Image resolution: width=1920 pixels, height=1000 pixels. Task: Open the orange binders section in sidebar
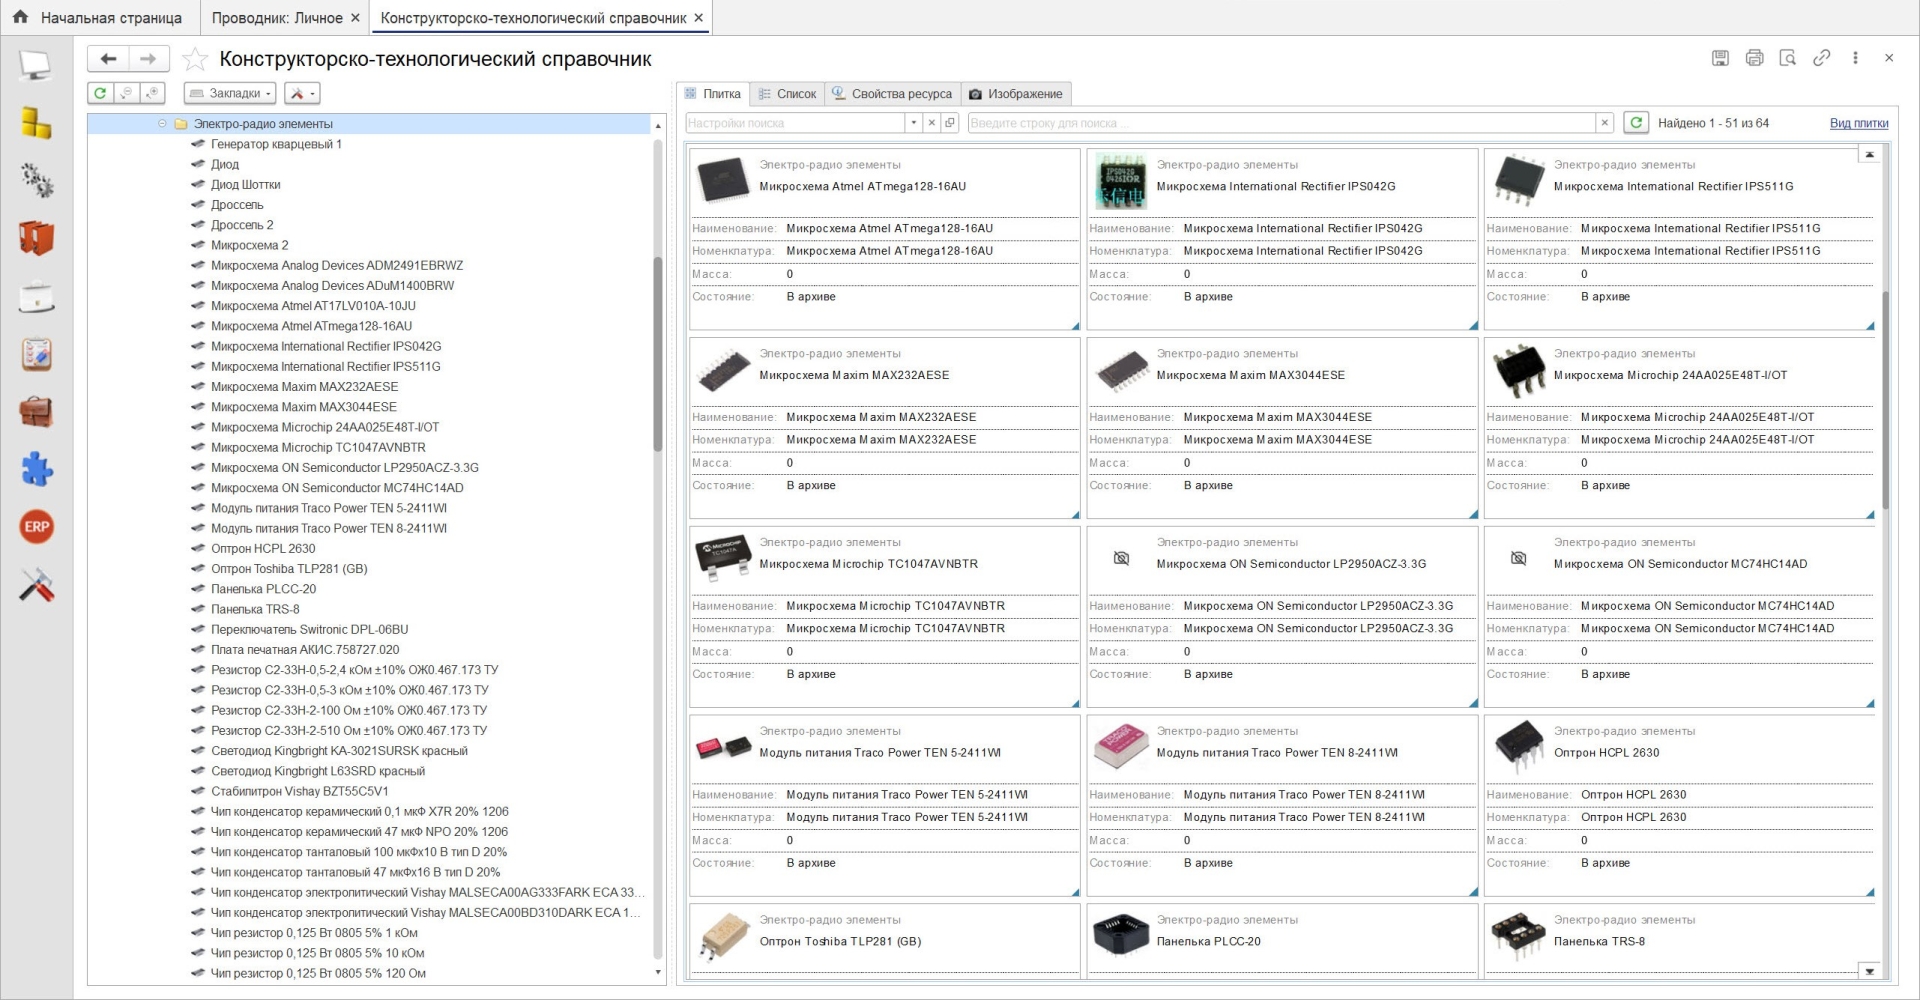(x=36, y=239)
